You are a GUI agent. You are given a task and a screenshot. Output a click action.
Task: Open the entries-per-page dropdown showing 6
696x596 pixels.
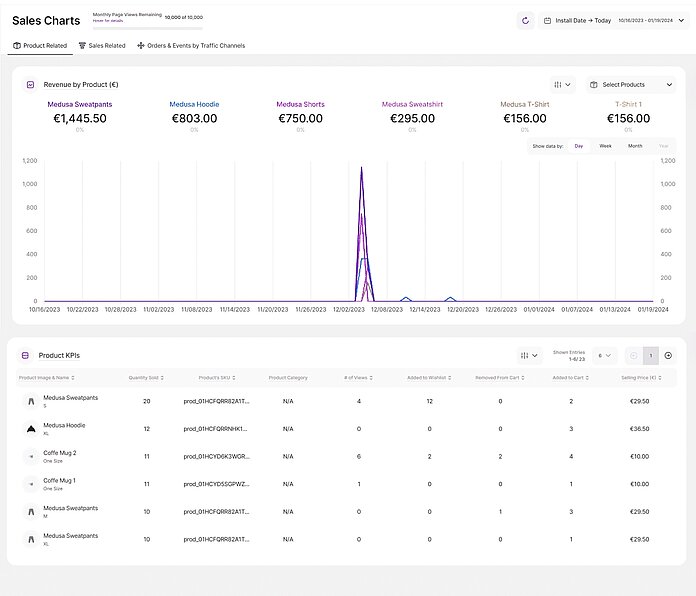(605, 355)
